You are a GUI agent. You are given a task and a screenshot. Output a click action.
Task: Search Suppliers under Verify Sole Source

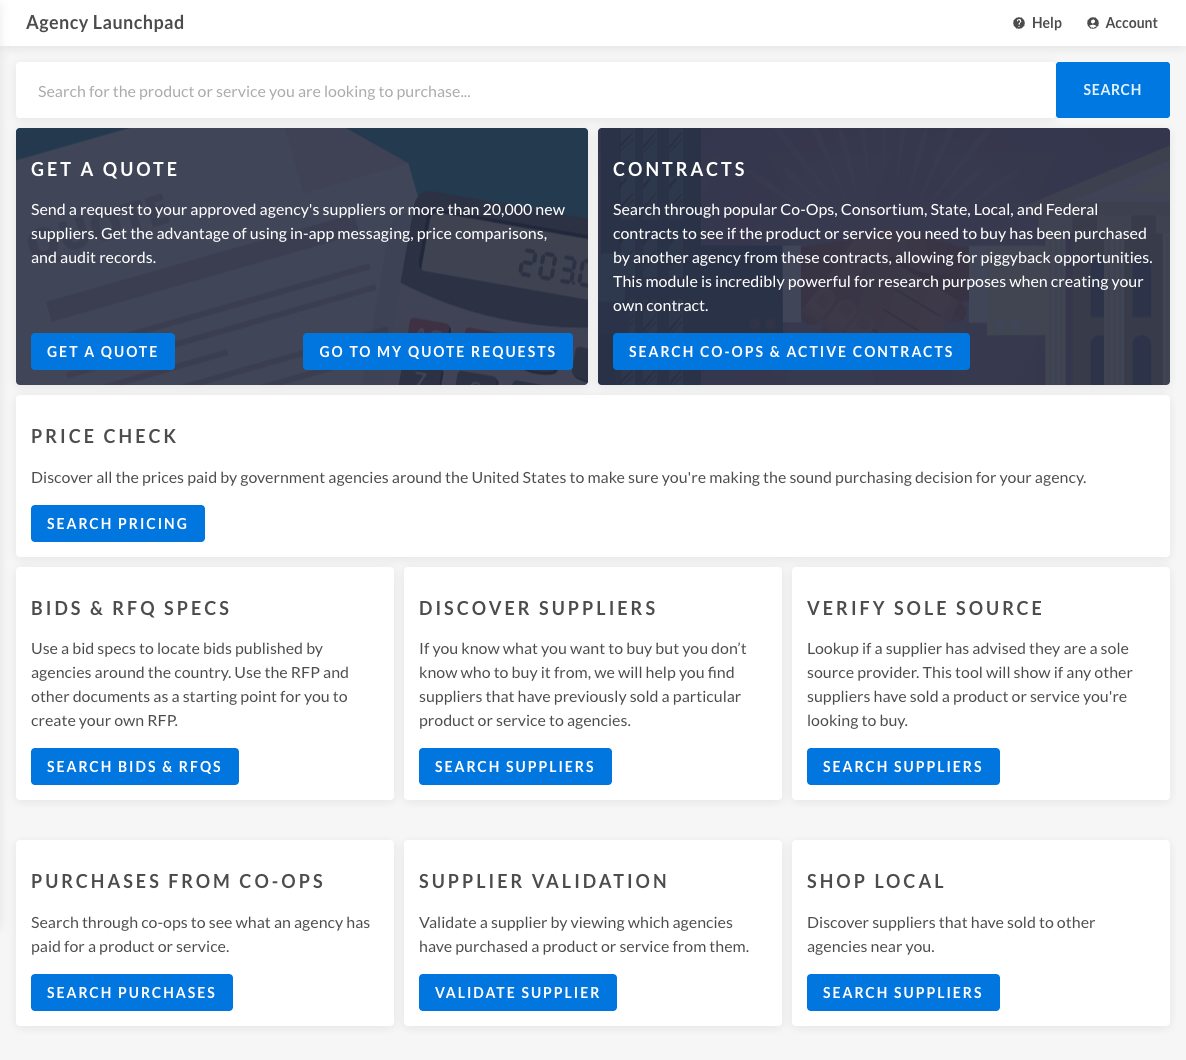click(x=902, y=767)
